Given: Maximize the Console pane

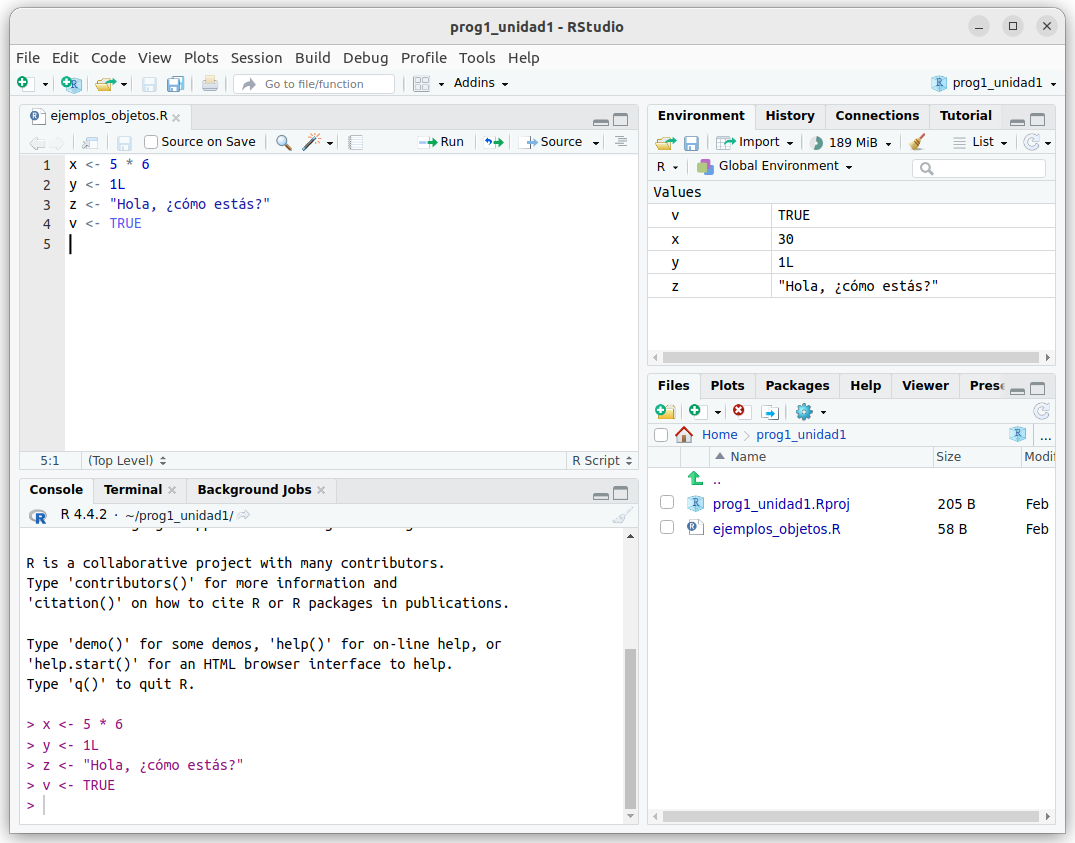Looking at the screenshot, I should click(x=620, y=493).
